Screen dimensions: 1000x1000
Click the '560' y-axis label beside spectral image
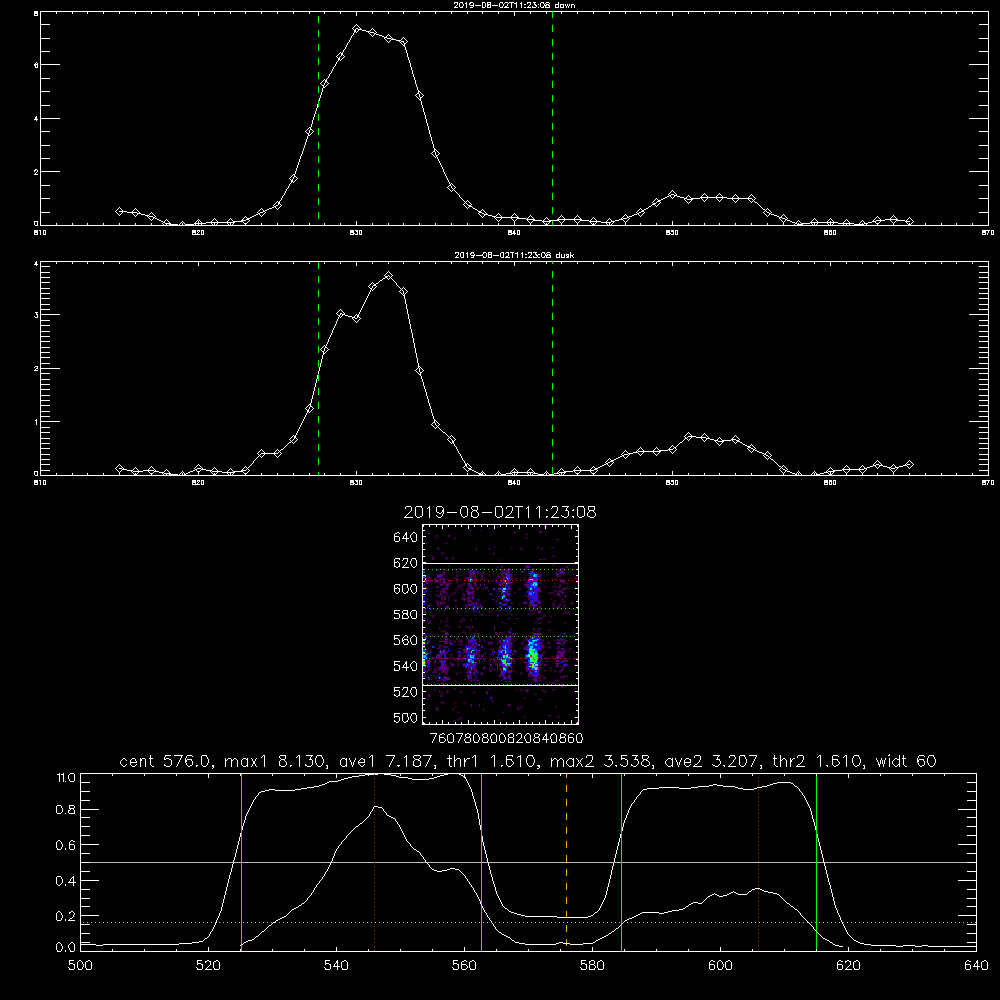point(406,640)
